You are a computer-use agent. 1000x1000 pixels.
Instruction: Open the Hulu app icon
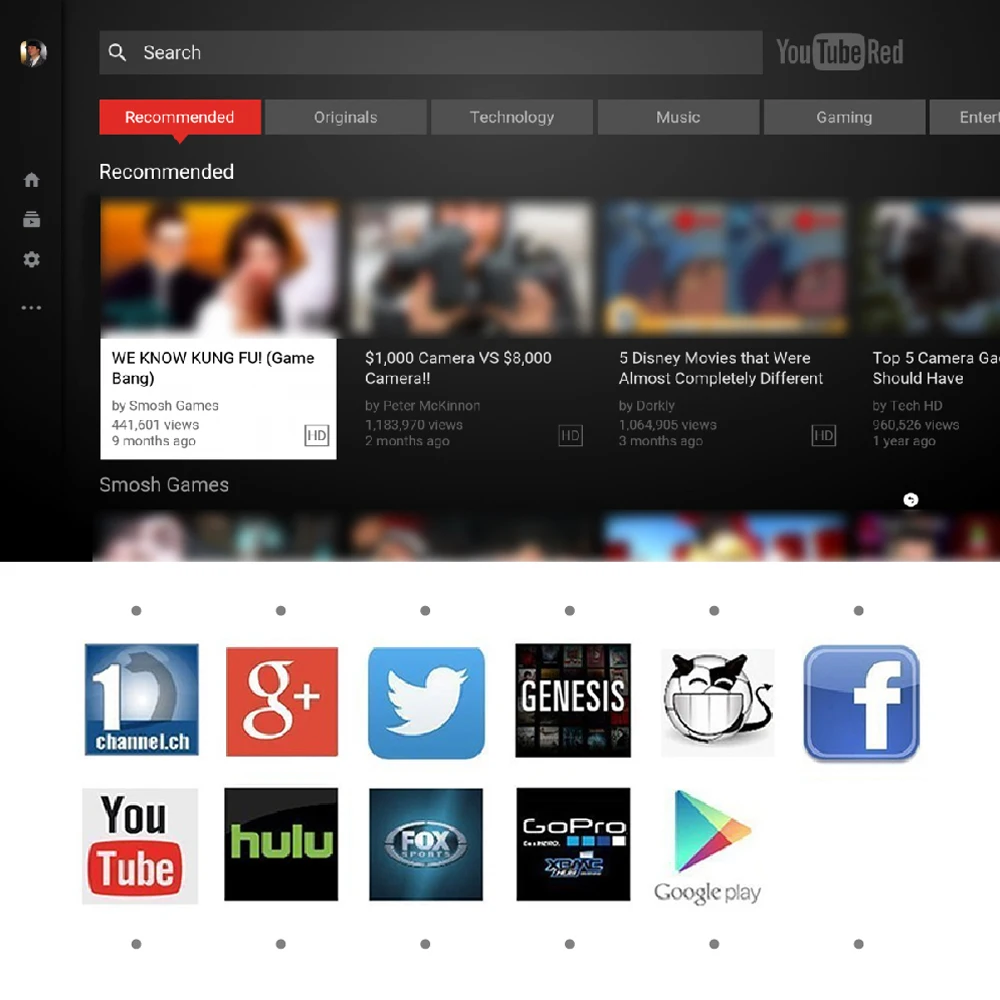pyautogui.click(x=281, y=844)
